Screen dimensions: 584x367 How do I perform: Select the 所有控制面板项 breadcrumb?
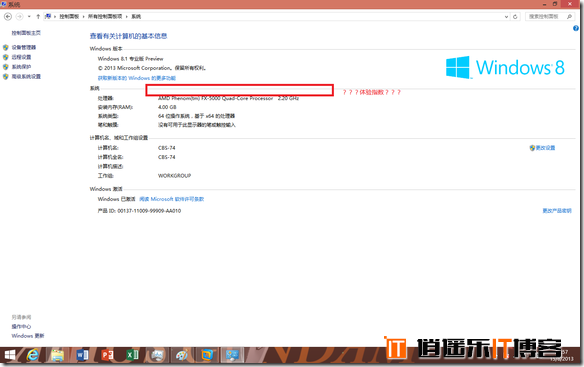click(105, 16)
